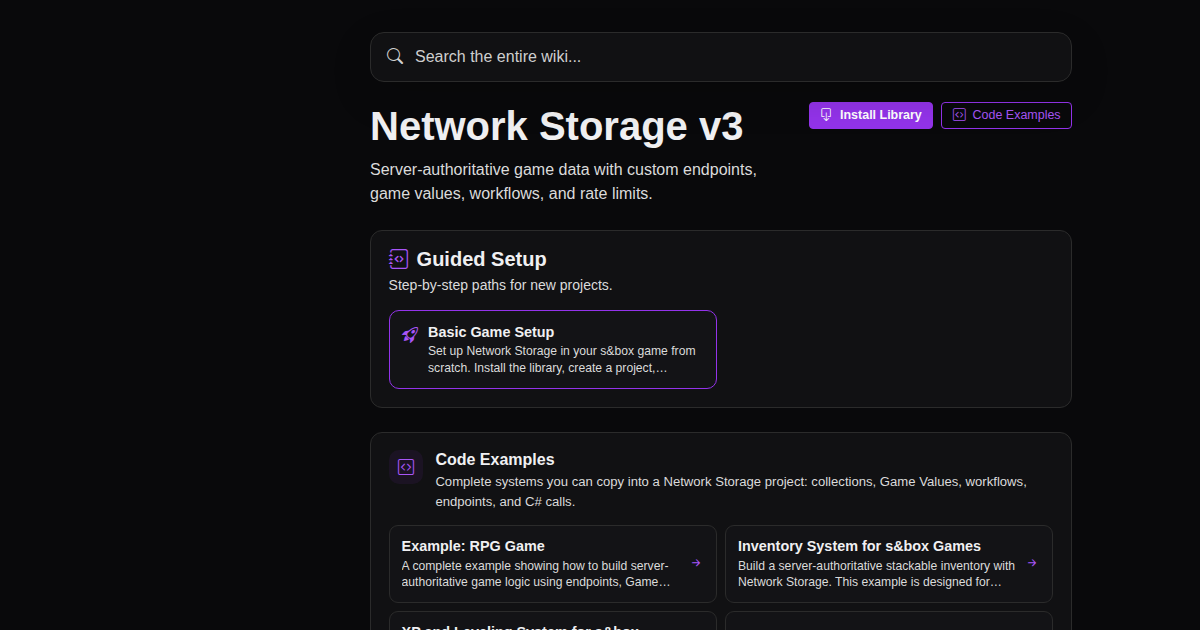Click the Install Library button
The width and height of the screenshot is (1200, 630).
click(871, 115)
